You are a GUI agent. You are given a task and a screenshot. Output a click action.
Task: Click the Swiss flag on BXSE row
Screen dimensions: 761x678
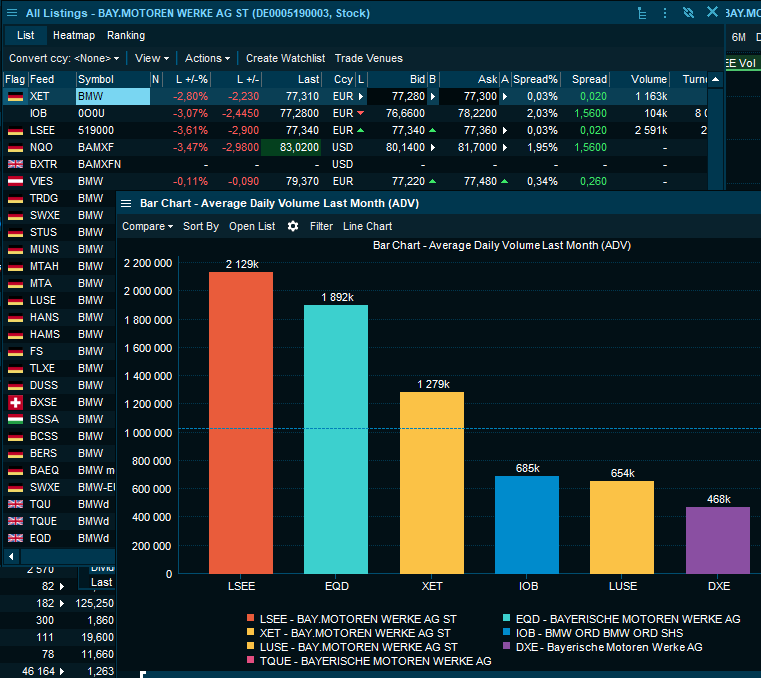pyautogui.click(x=15, y=402)
